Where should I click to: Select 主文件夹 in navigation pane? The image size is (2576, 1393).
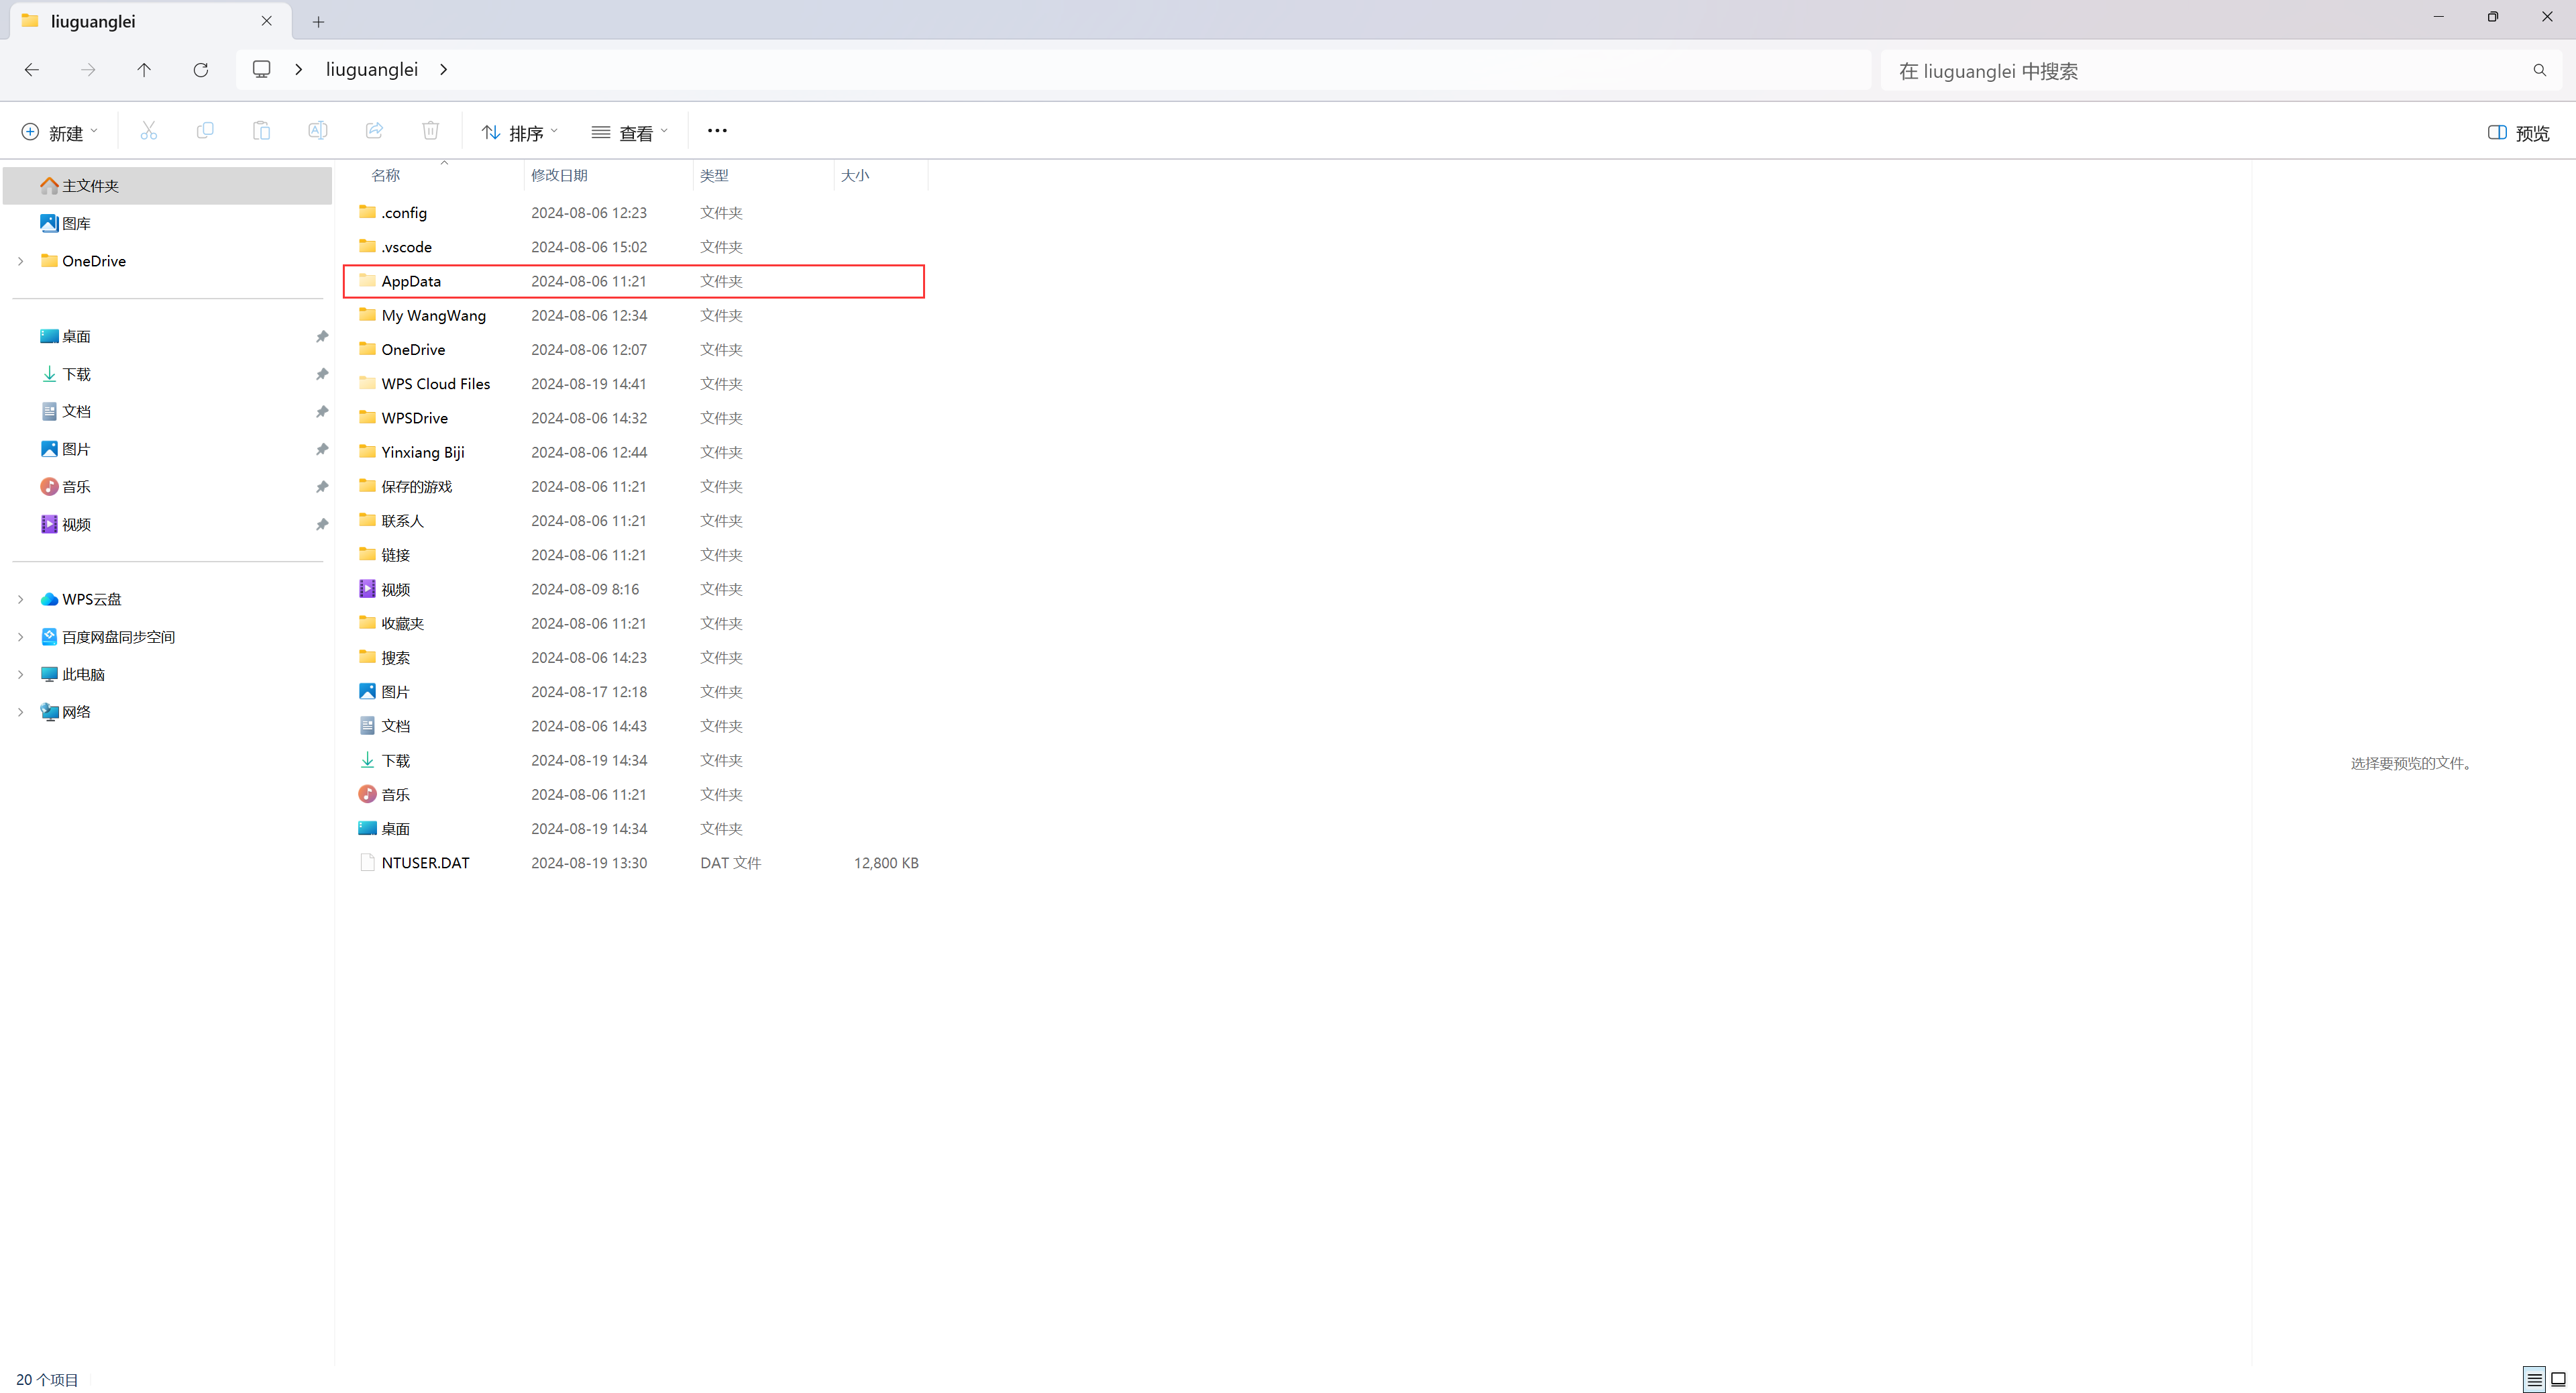(x=90, y=186)
